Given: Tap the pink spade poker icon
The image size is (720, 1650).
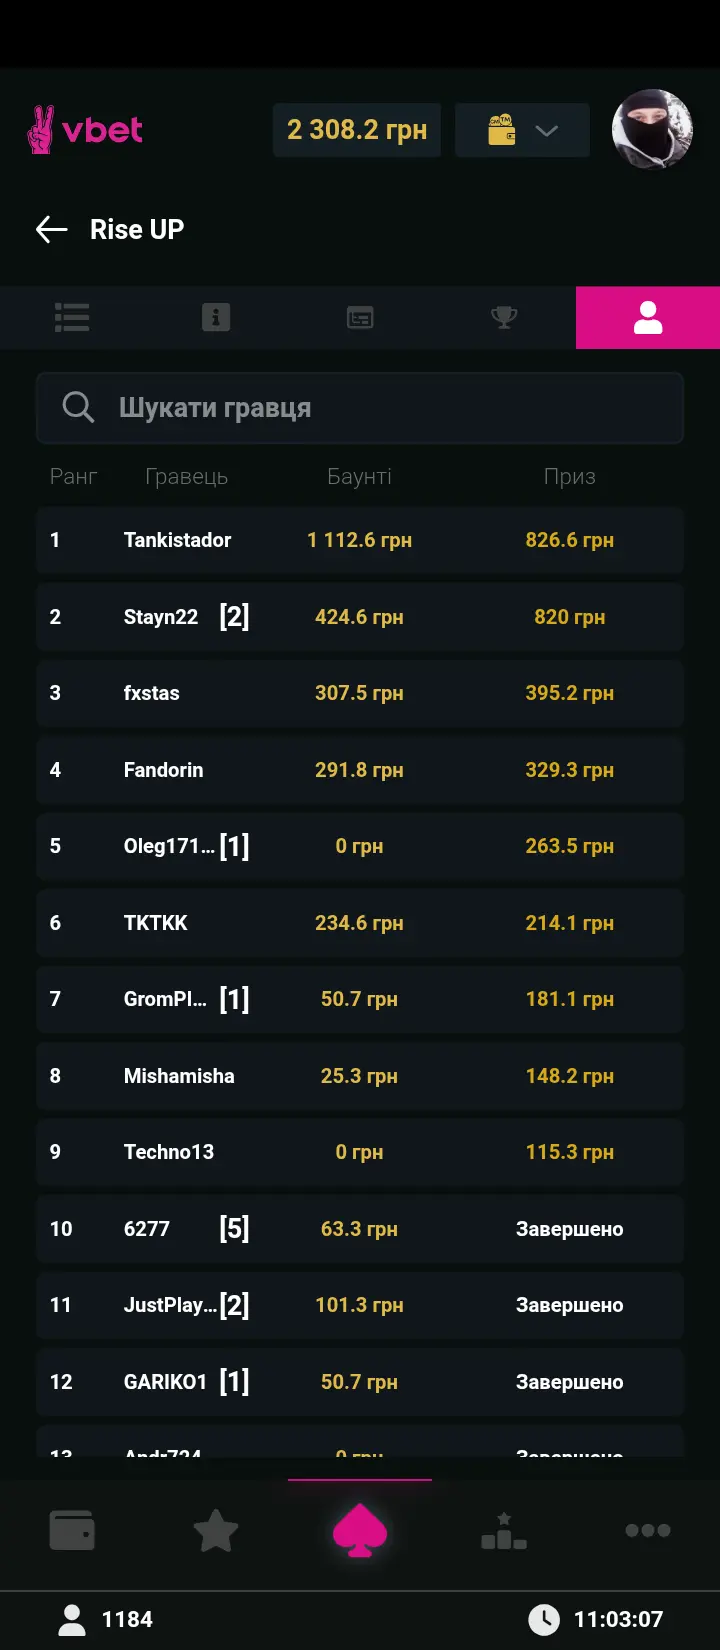Looking at the screenshot, I should pos(360,1531).
